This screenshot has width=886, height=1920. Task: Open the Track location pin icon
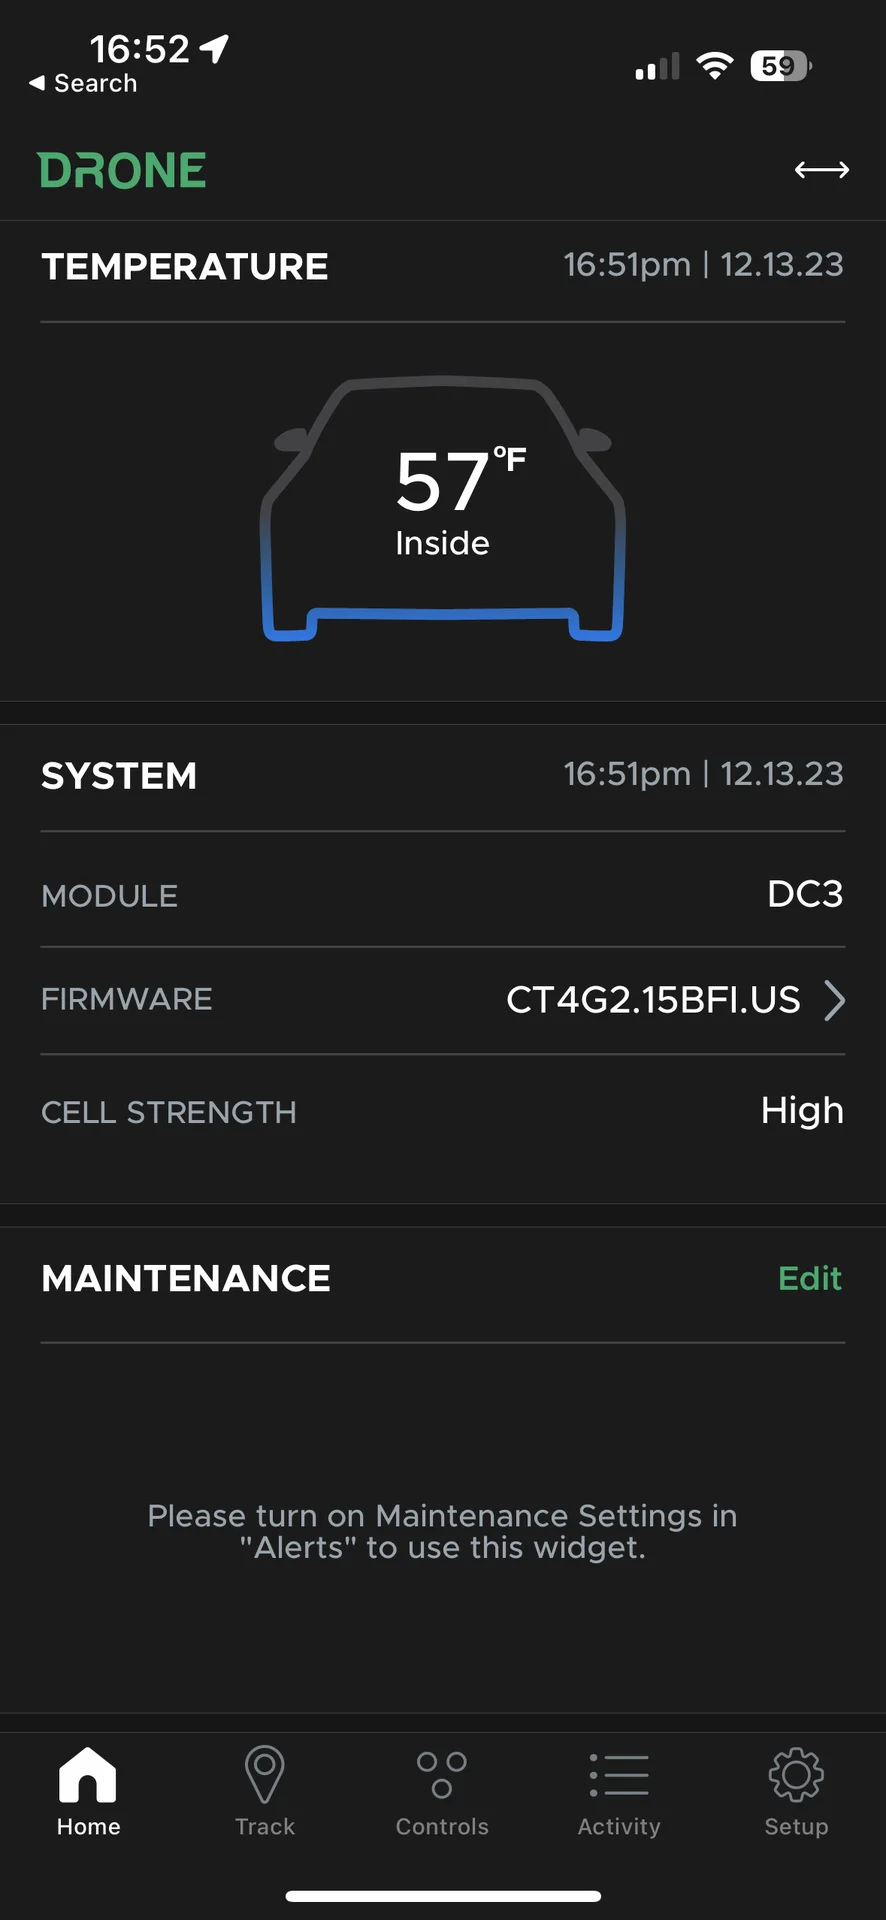pyautogui.click(x=265, y=1776)
